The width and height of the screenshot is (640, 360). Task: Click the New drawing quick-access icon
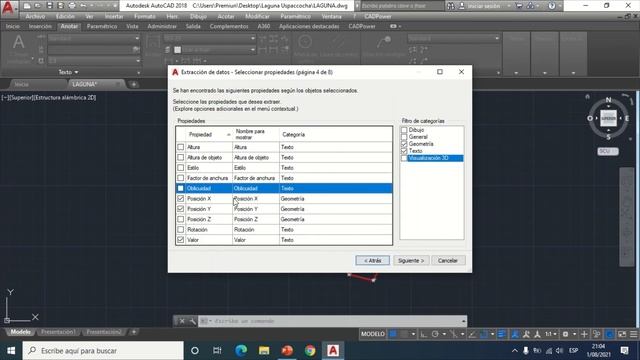[x=27, y=6]
